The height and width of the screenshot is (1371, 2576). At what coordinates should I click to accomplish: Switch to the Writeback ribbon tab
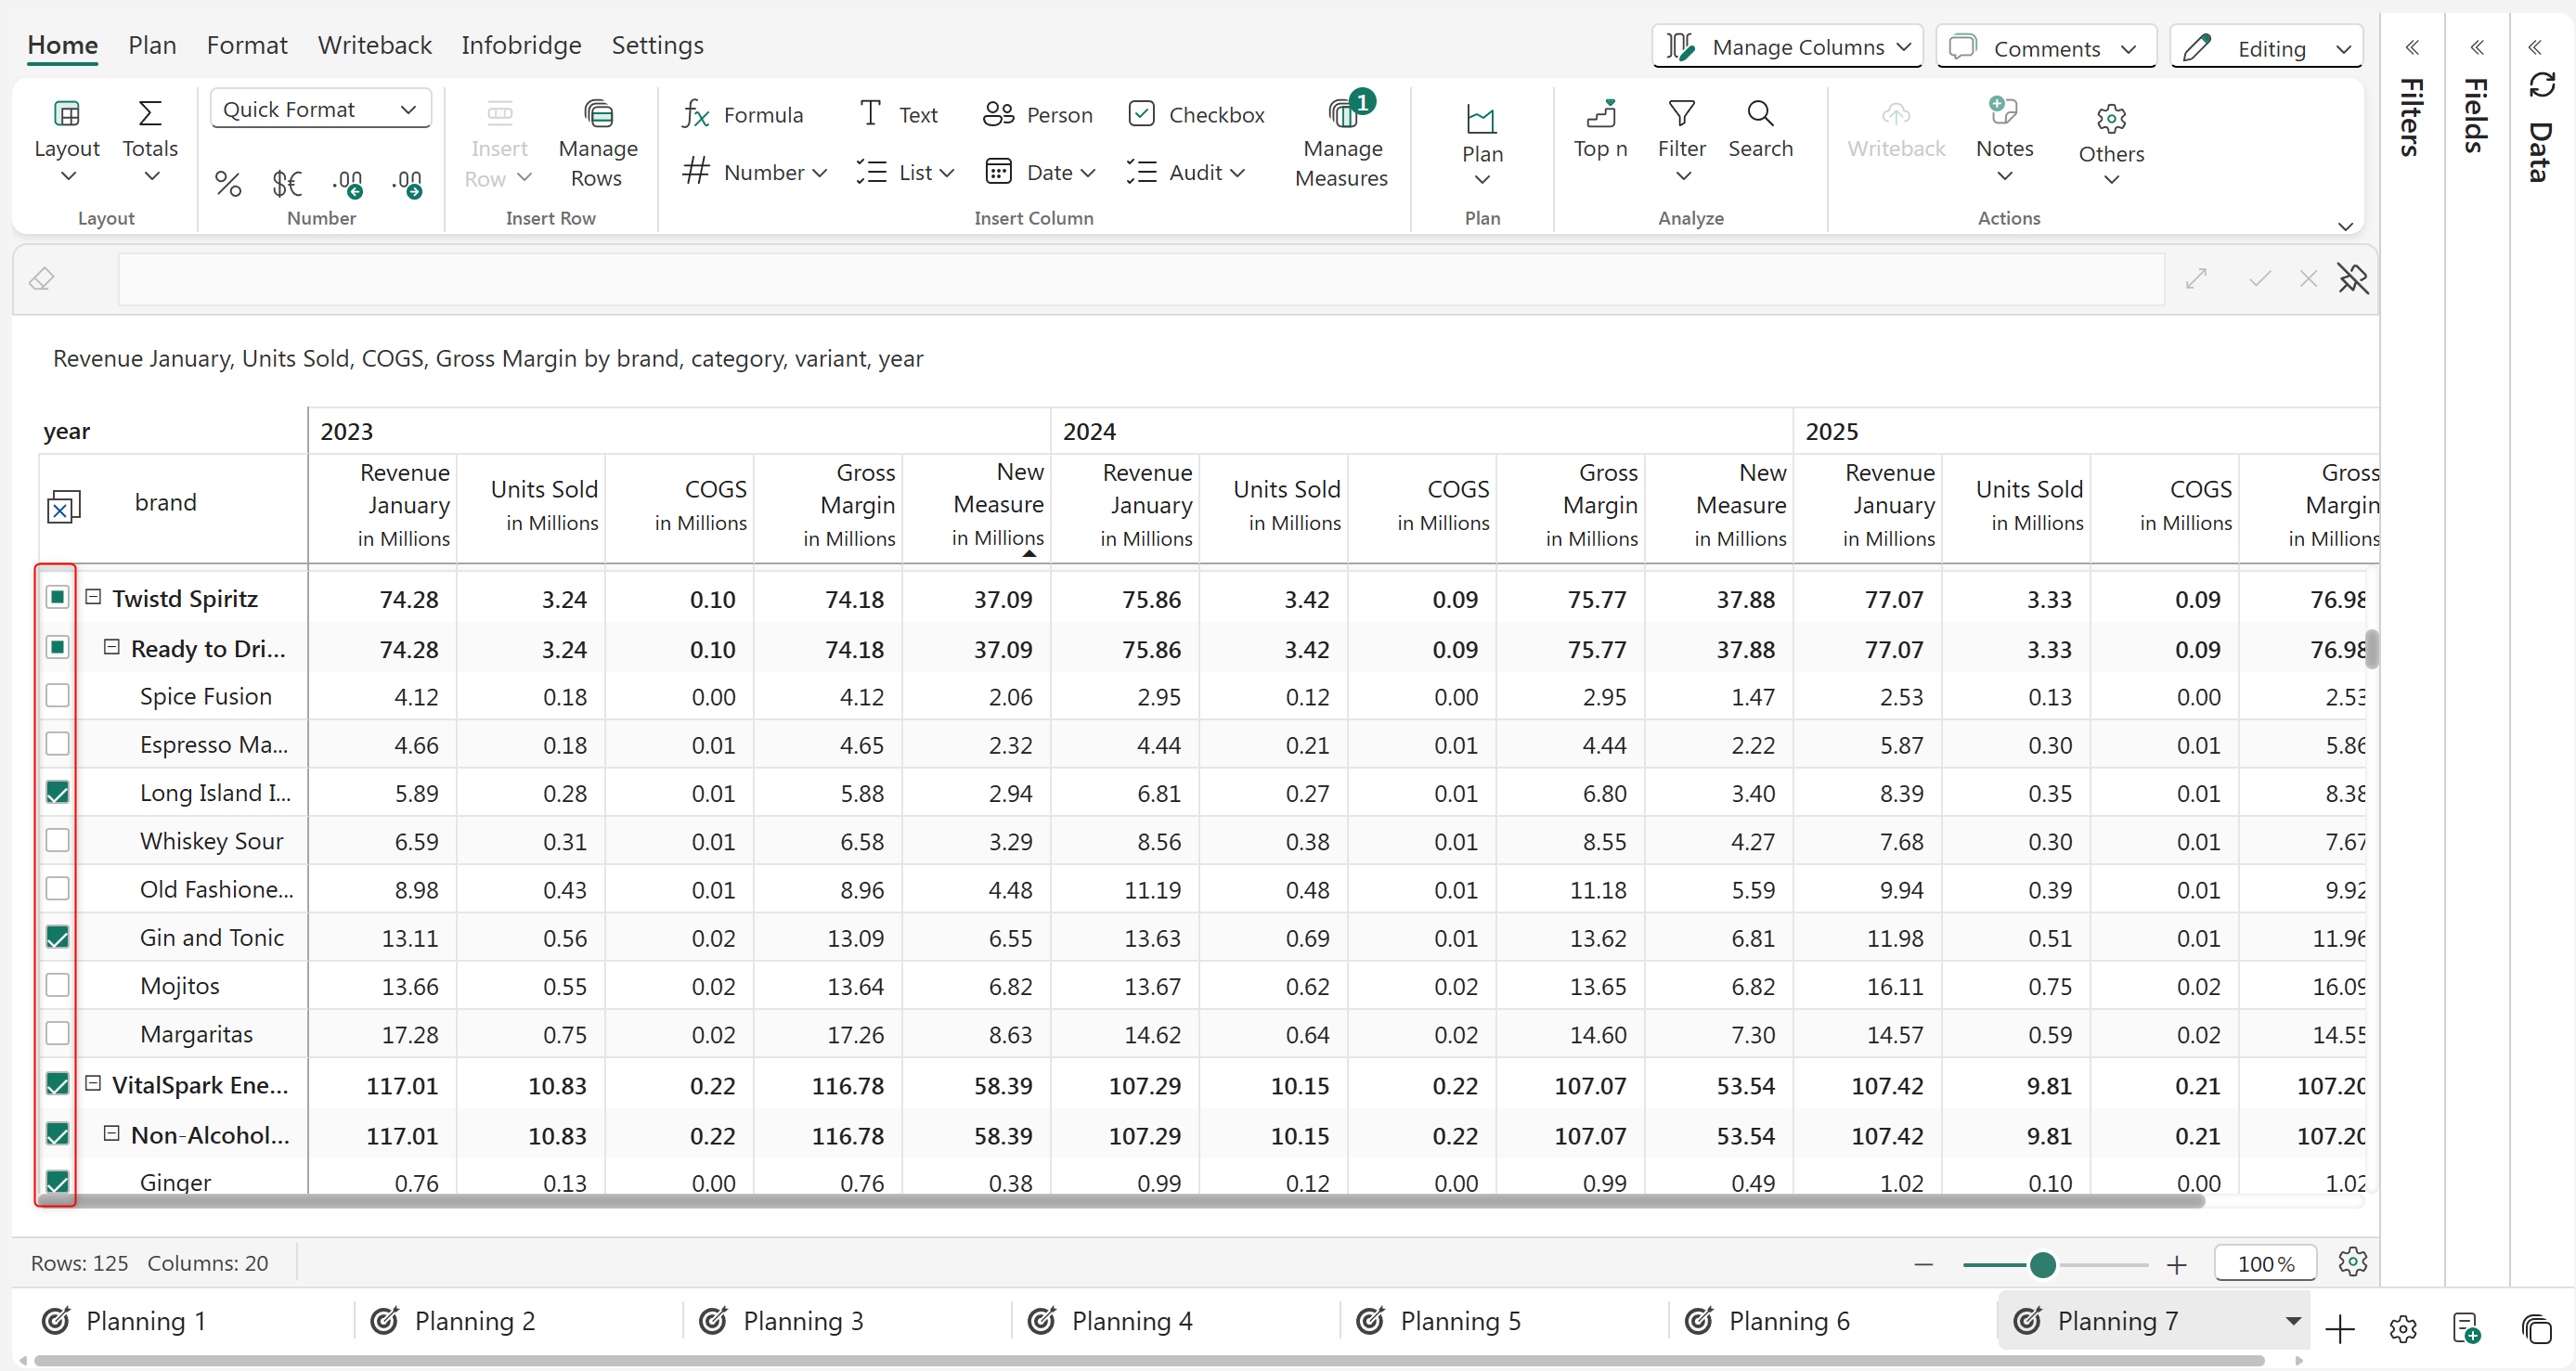(x=374, y=45)
